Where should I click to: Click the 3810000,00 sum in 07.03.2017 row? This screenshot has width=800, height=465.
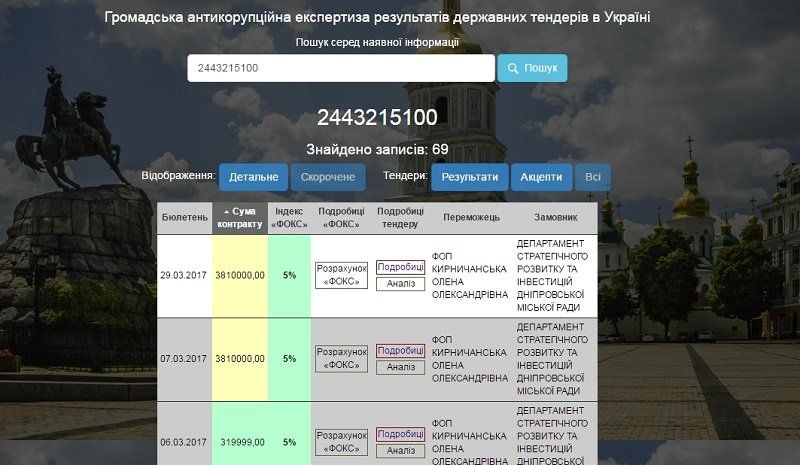[x=240, y=359]
